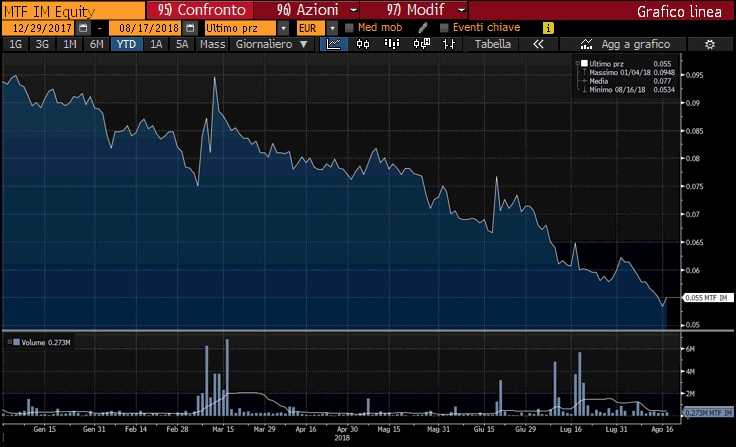Click 97) Modif menu button
Viewport: 736px width, 447px height.
point(414,10)
